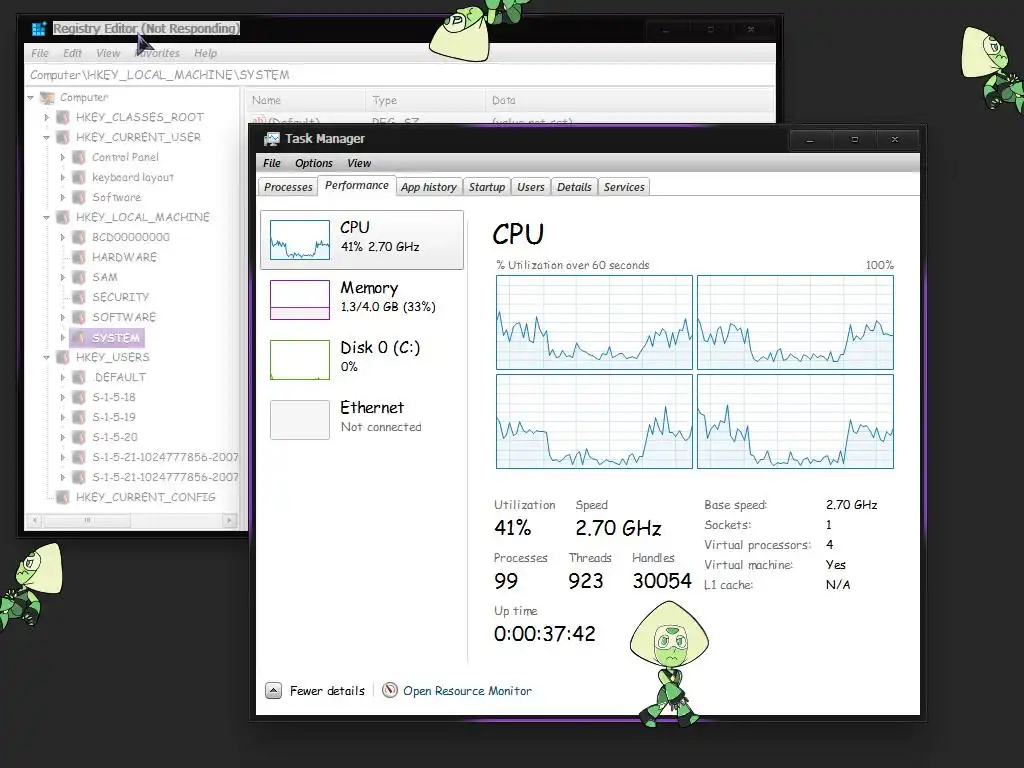Click the Task Manager title bar icon
1024x768 pixels.
[x=272, y=138]
